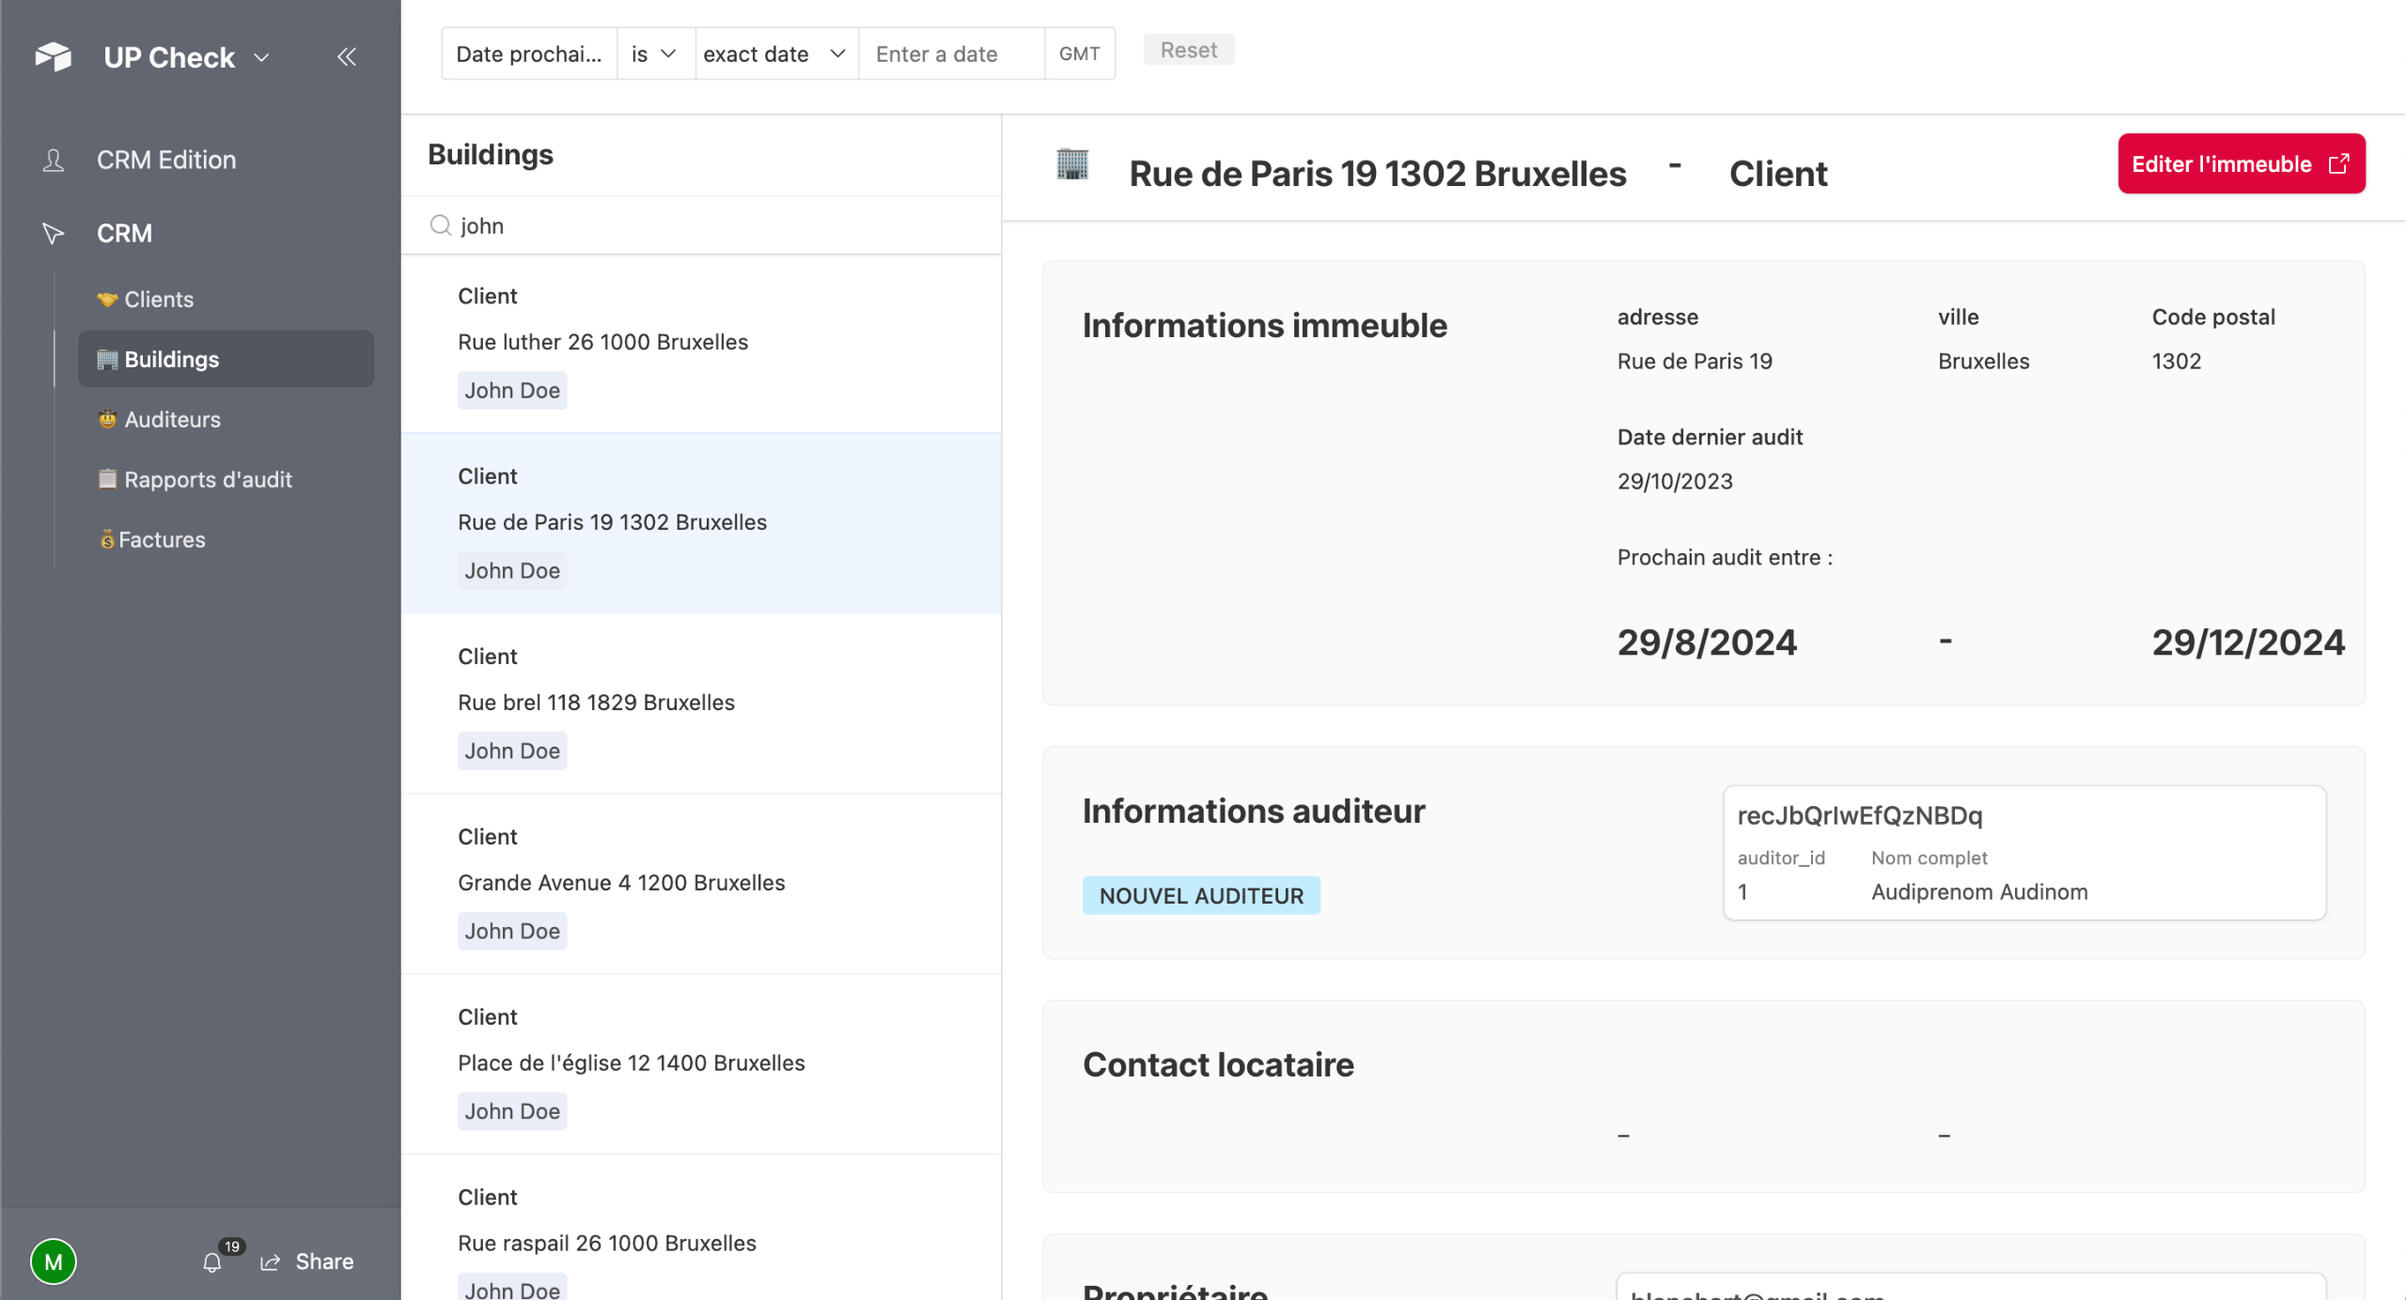Switch to the CRM Edition section
Image resolution: width=2406 pixels, height=1300 pixels.
tap(166, 159)
